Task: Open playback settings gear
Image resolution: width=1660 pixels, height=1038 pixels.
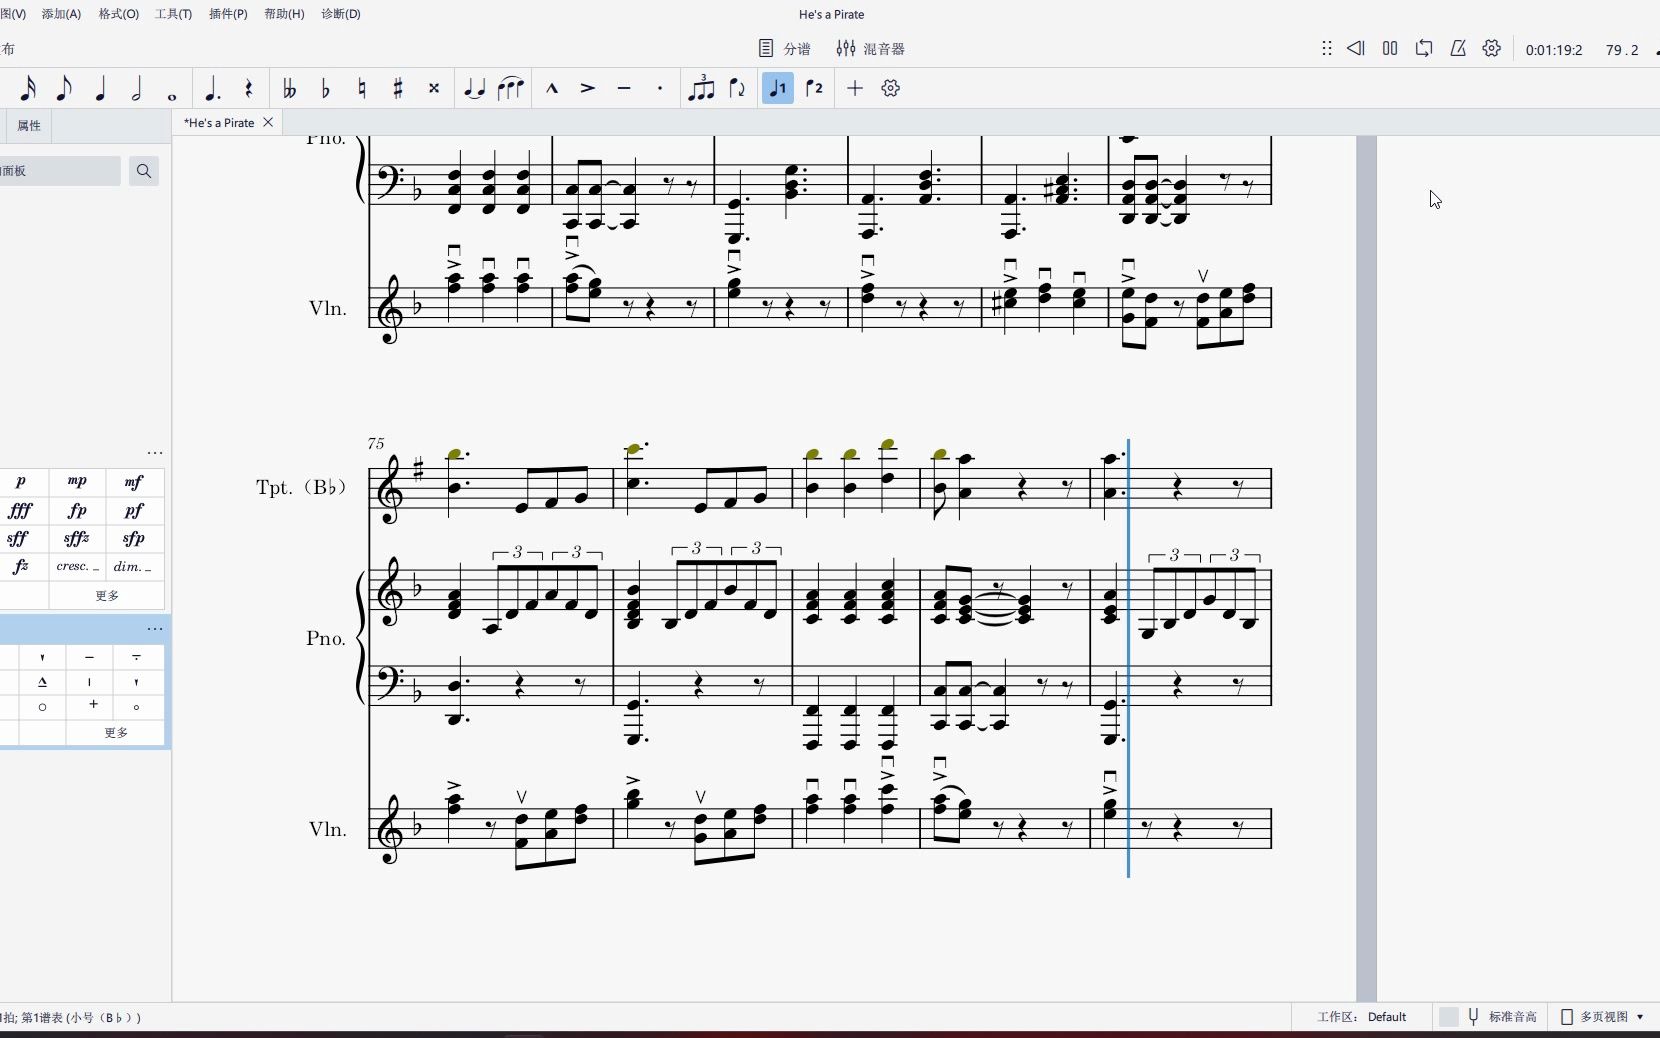Action: point(1492,48)
